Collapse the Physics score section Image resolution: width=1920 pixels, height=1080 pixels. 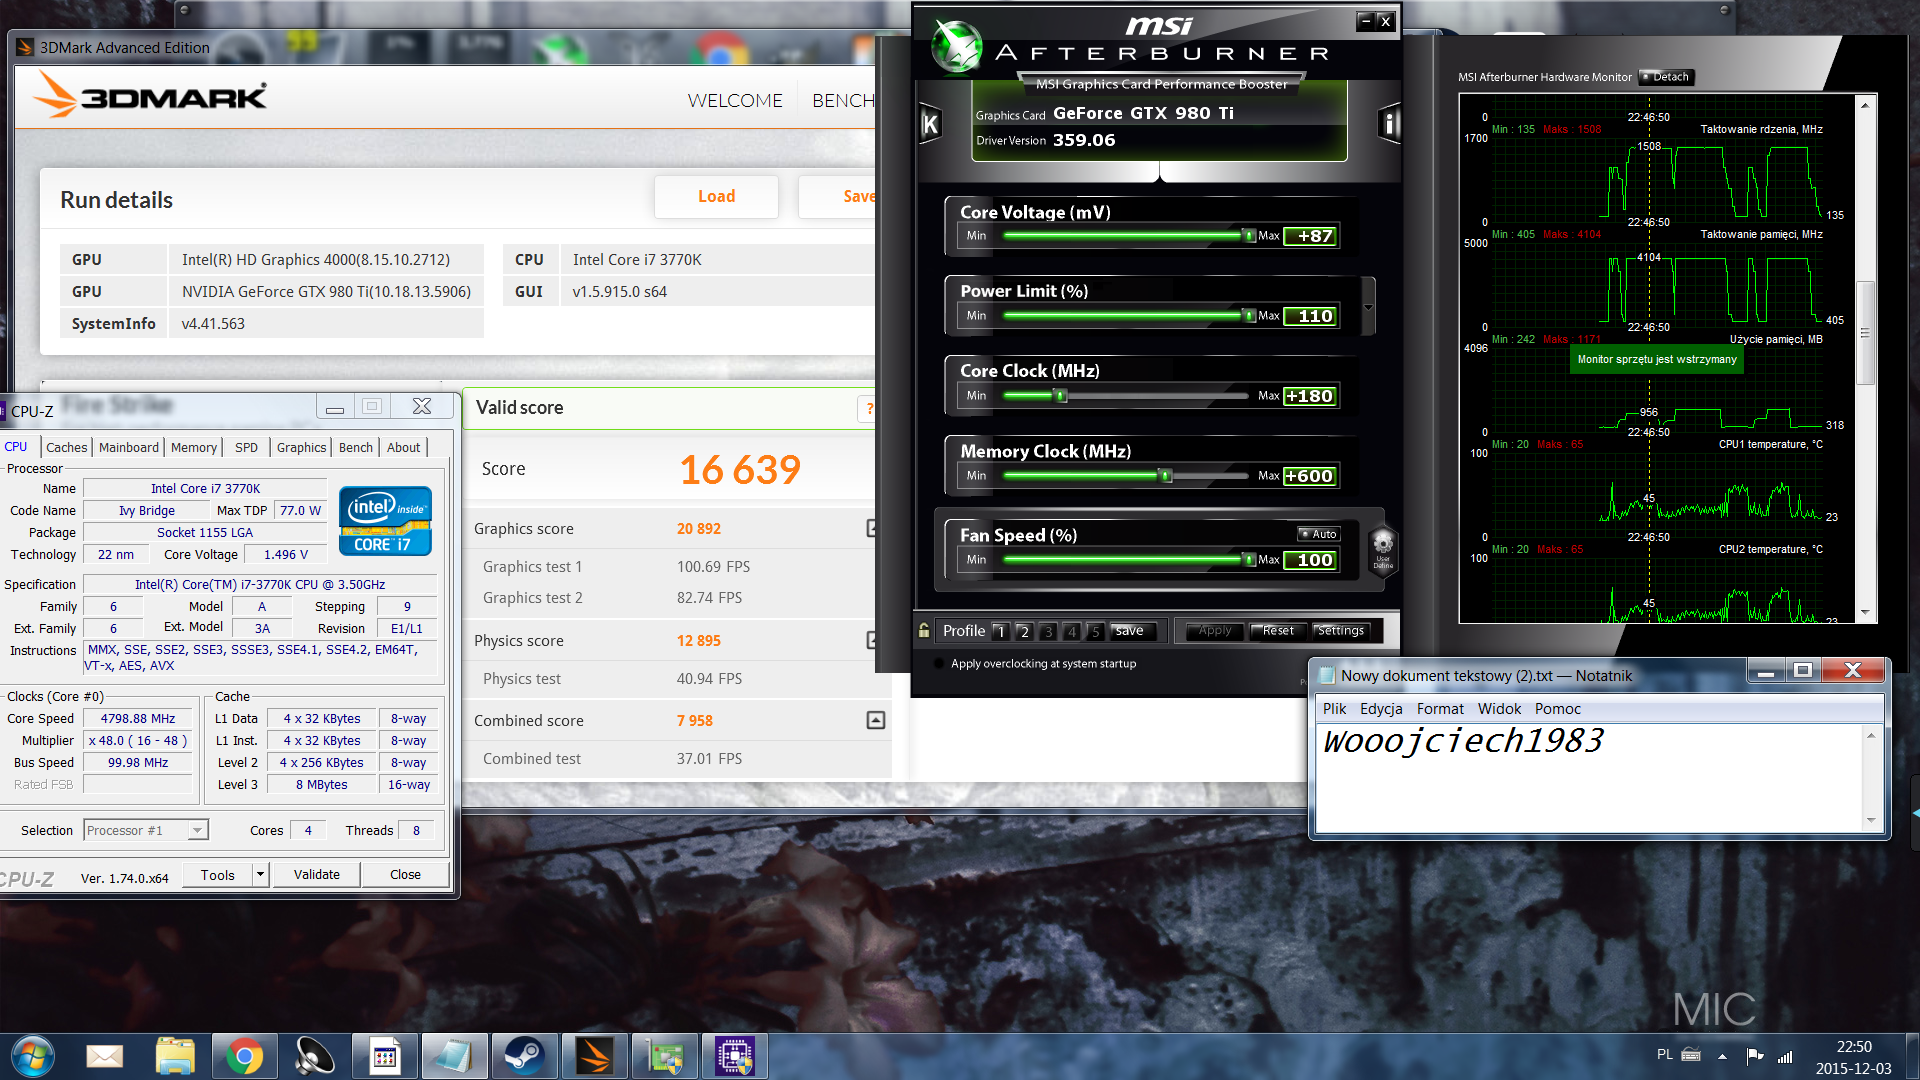coord(873,640)
